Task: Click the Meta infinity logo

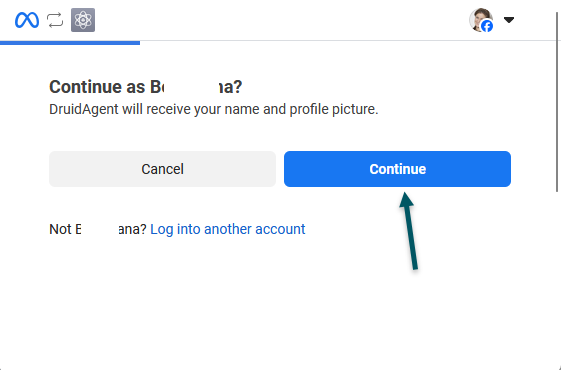Action: [x=27, y=20]
